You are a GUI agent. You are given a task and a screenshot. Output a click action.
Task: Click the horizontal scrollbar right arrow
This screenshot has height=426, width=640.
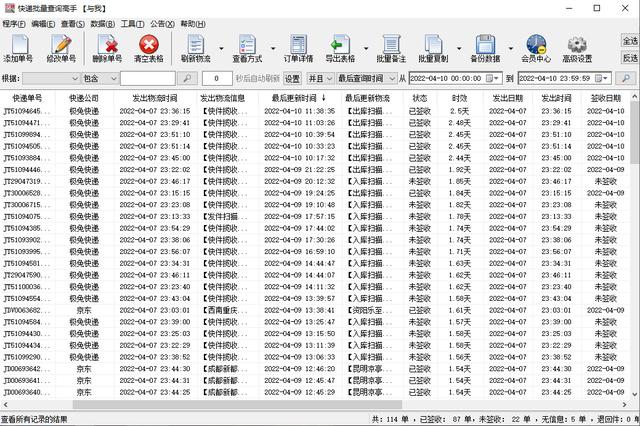(x=624, y=405)
